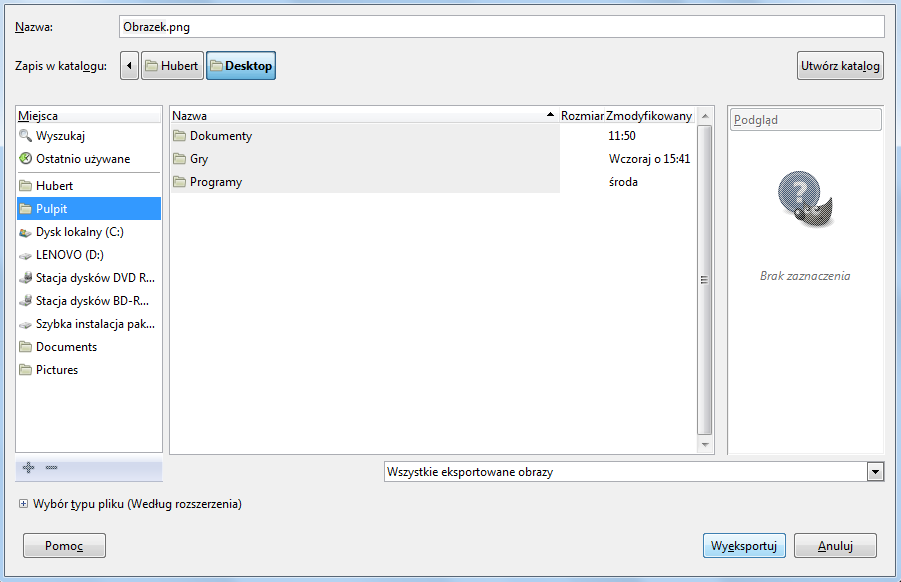
Task: Click the remove bookmark minus icon
Action: coord(51,467)
